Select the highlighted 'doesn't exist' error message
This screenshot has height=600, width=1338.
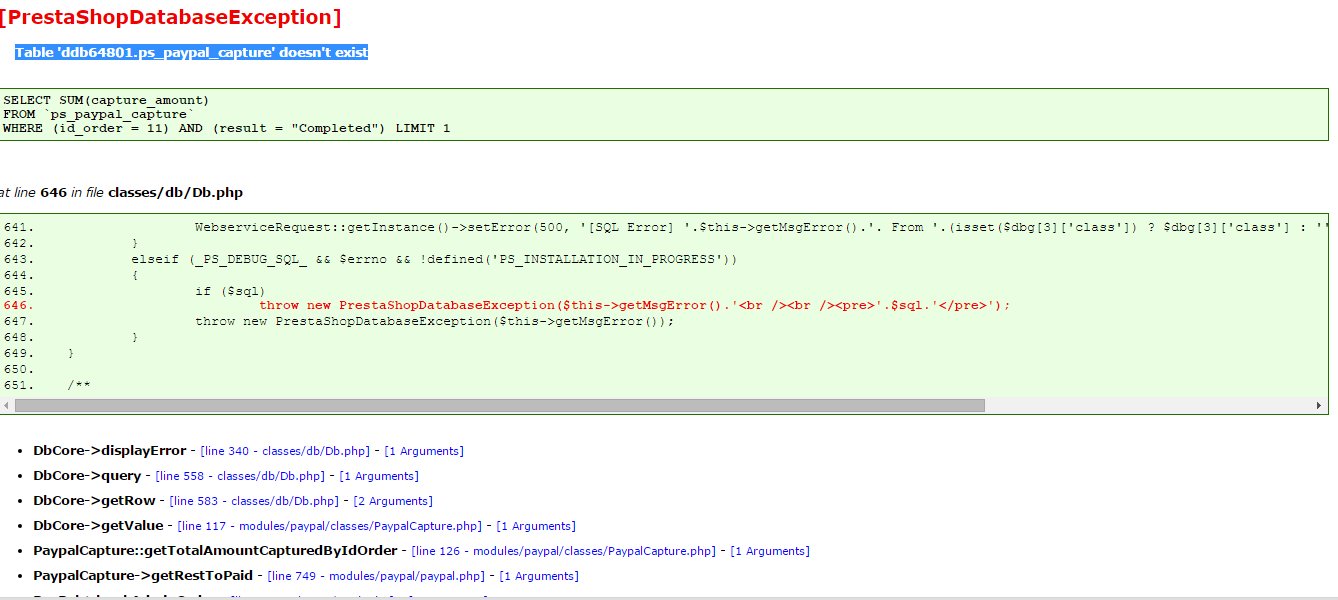191,52
